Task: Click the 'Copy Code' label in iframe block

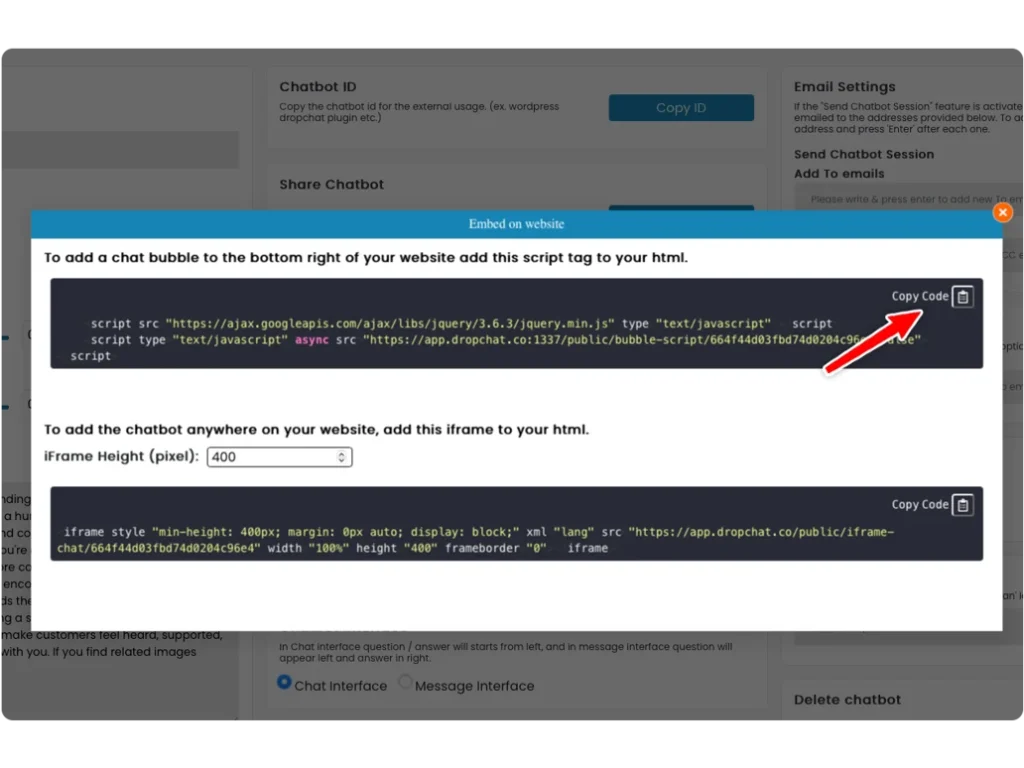Action: [920, 504]
